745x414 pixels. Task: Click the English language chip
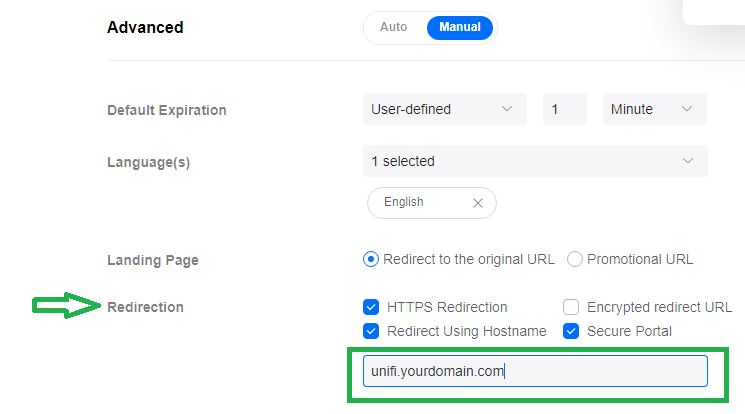405,202
